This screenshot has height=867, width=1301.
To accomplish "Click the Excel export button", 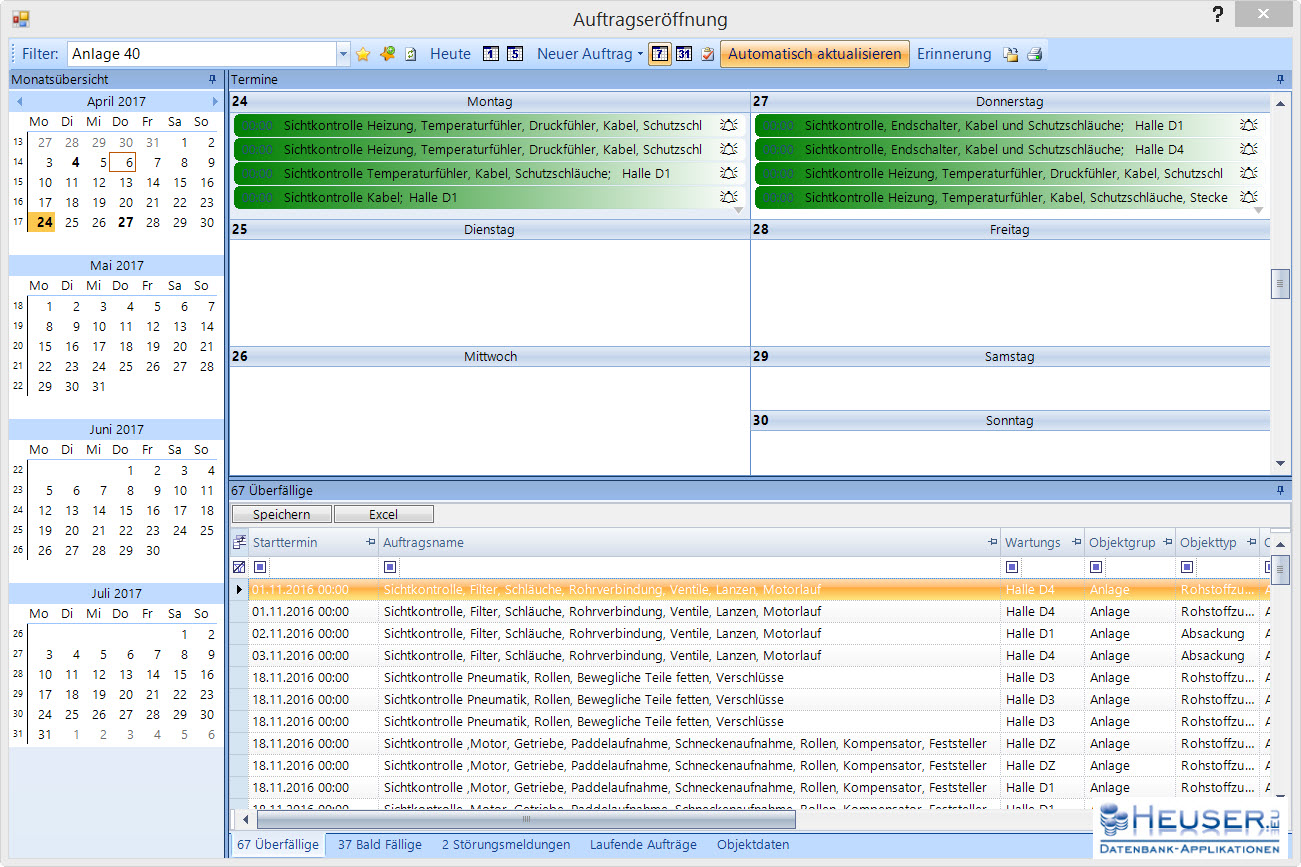I will (383, 514).
